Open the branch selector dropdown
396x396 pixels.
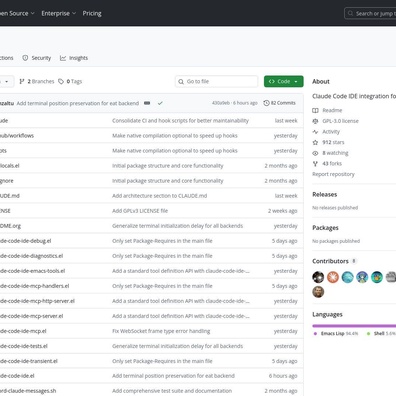point(7,81)
